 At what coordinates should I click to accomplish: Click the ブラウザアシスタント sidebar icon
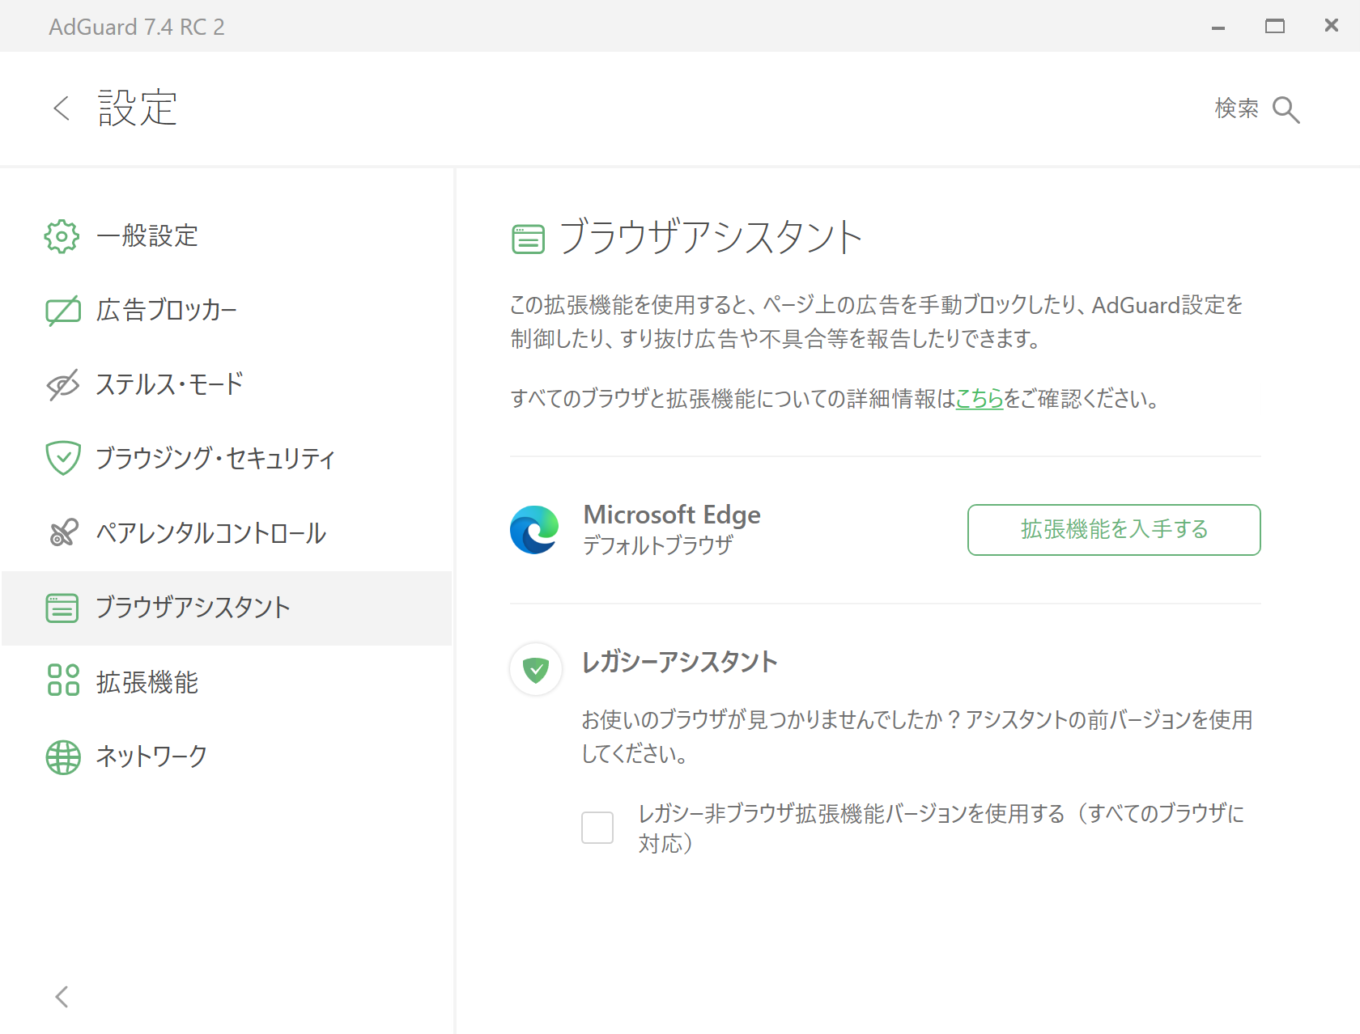62,608
